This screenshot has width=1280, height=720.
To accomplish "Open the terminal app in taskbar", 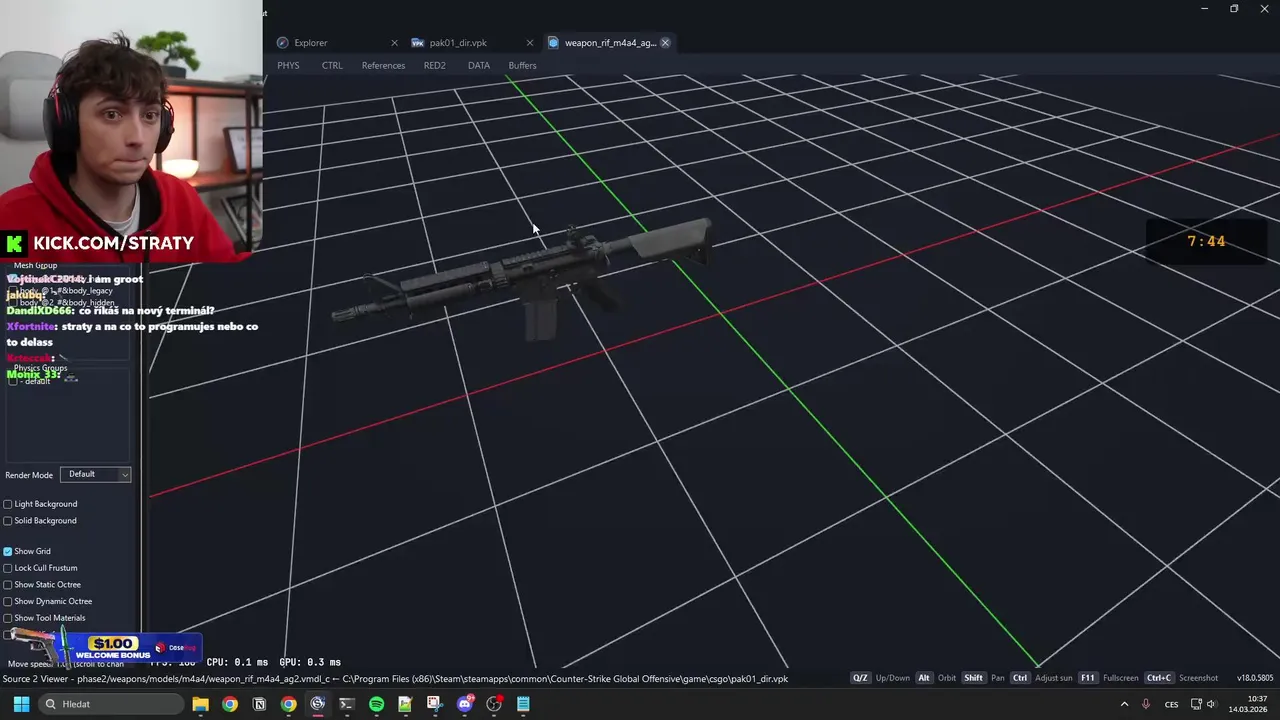I will (347, 704).
